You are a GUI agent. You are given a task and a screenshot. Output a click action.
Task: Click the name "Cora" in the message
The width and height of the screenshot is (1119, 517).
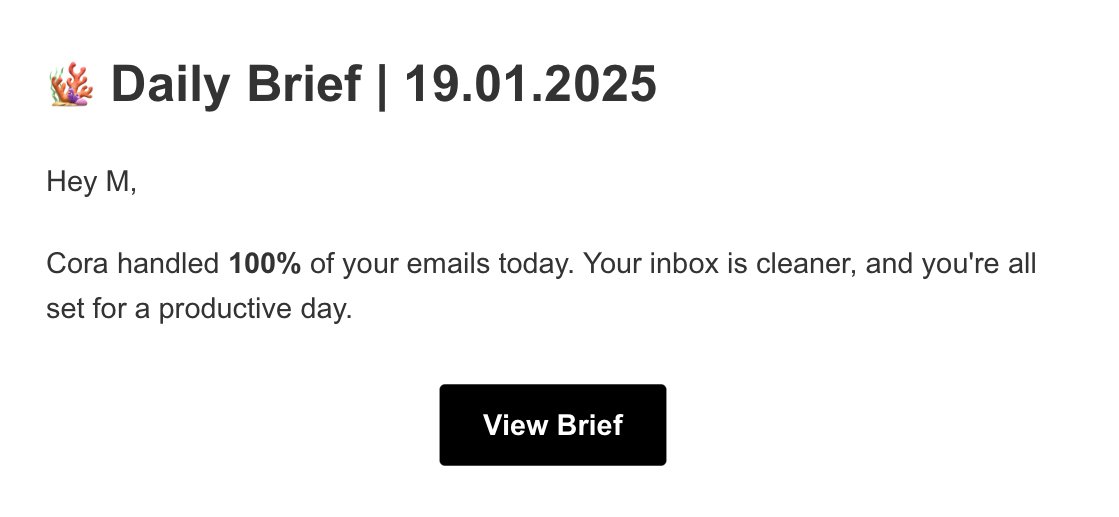[77, 265]
